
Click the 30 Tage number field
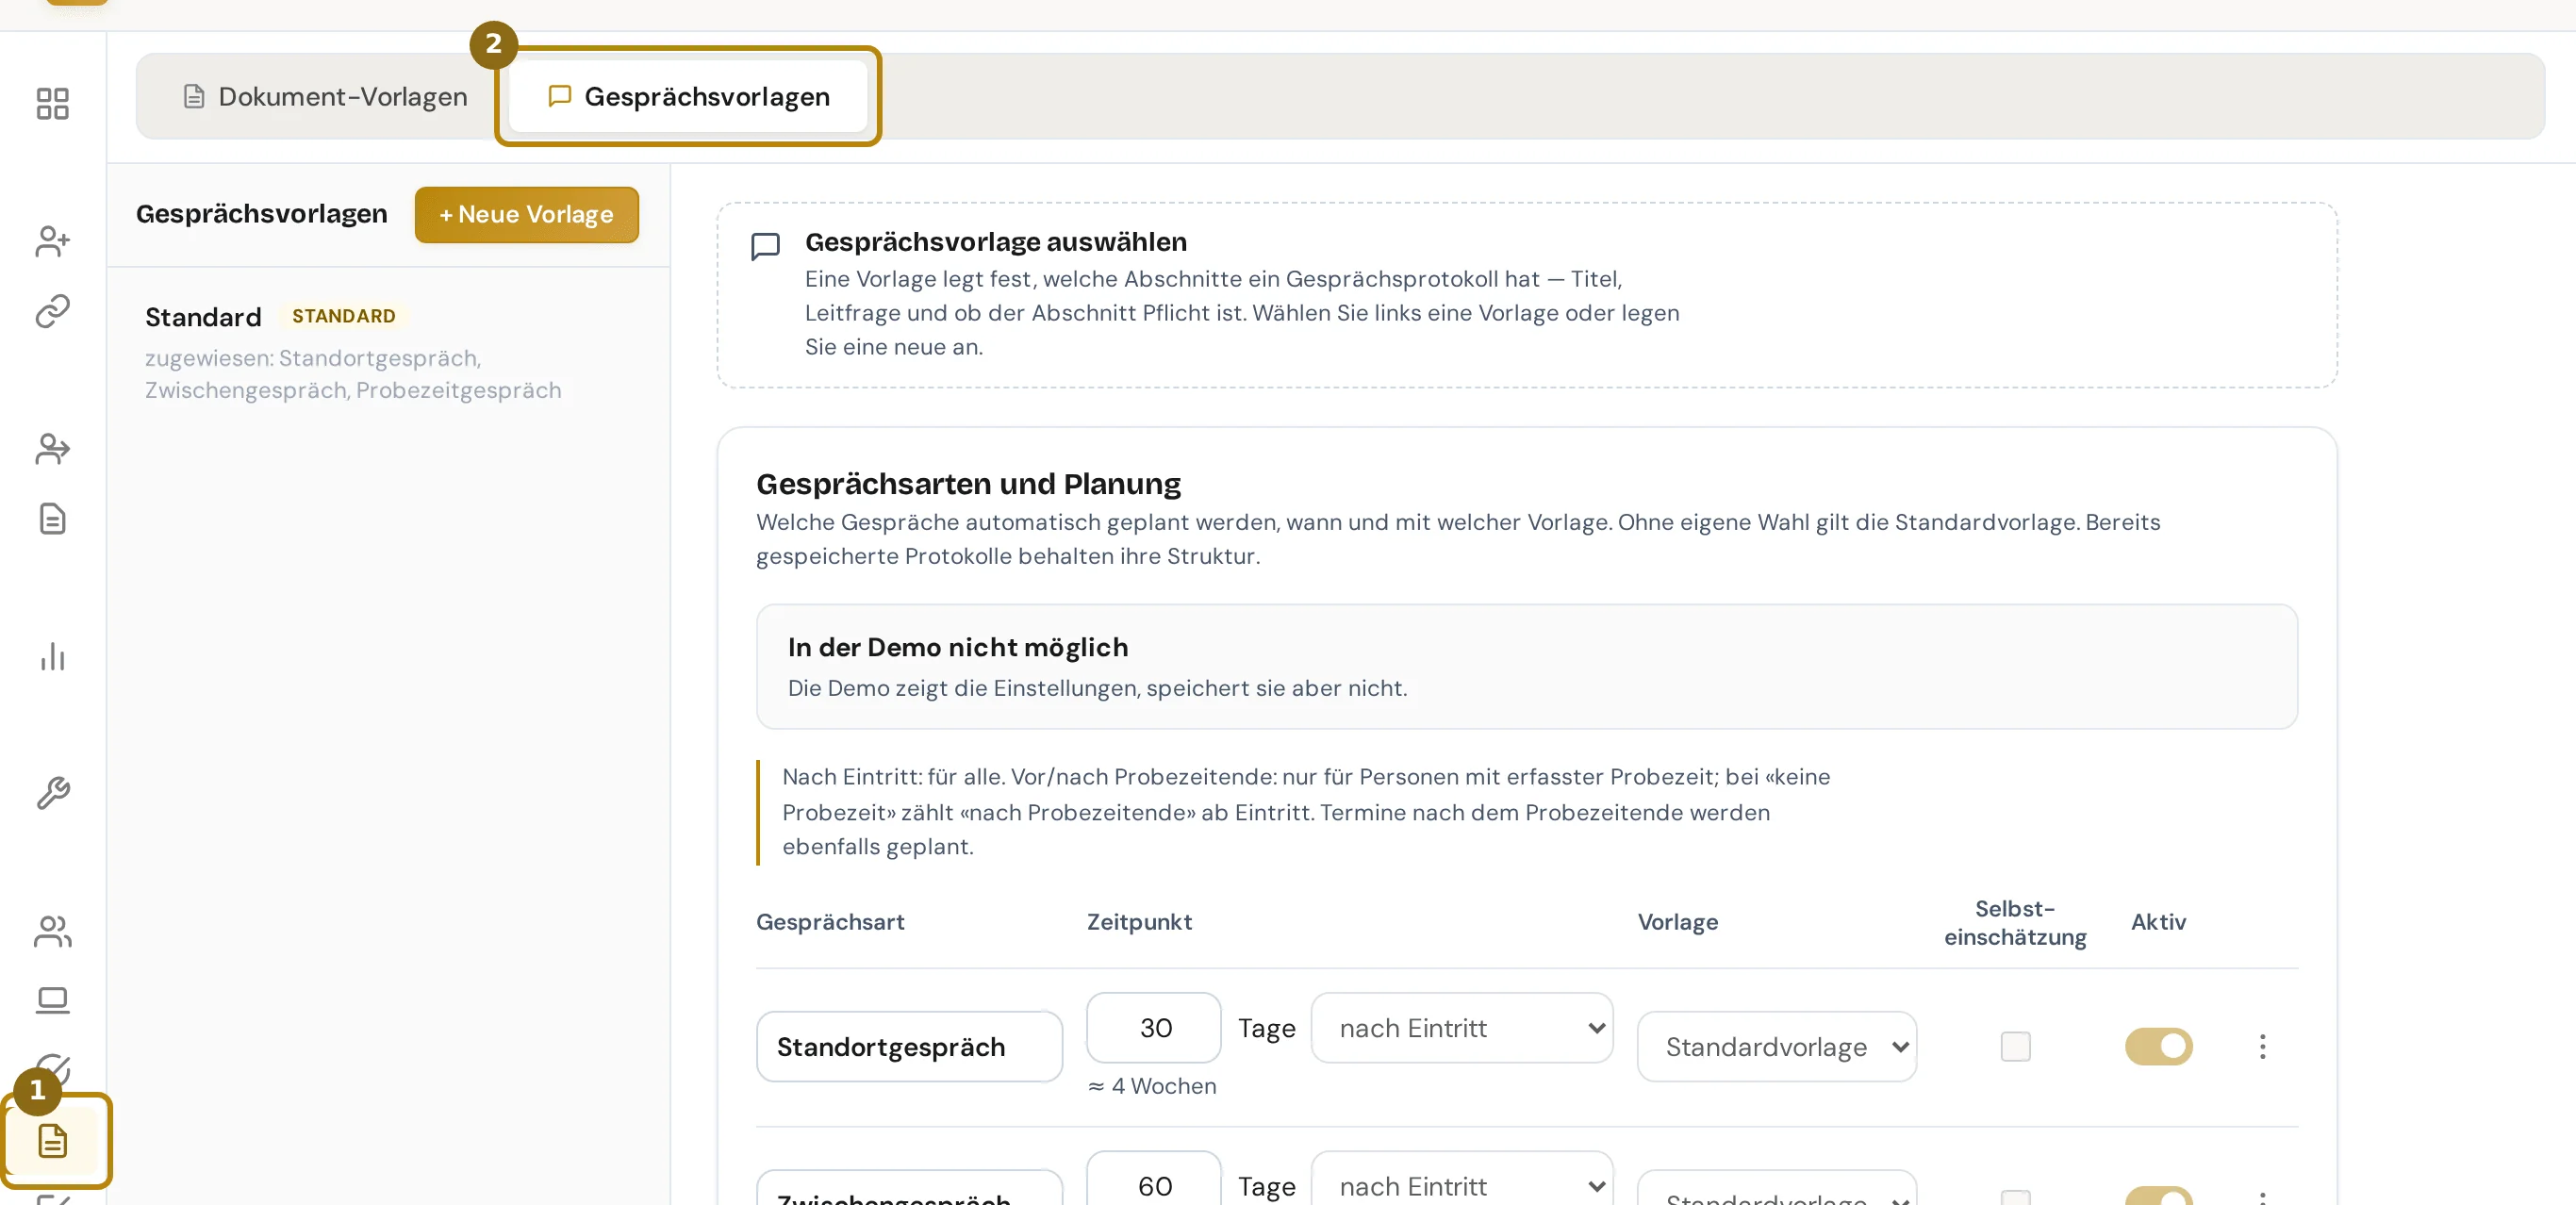pos(1154,1028)
